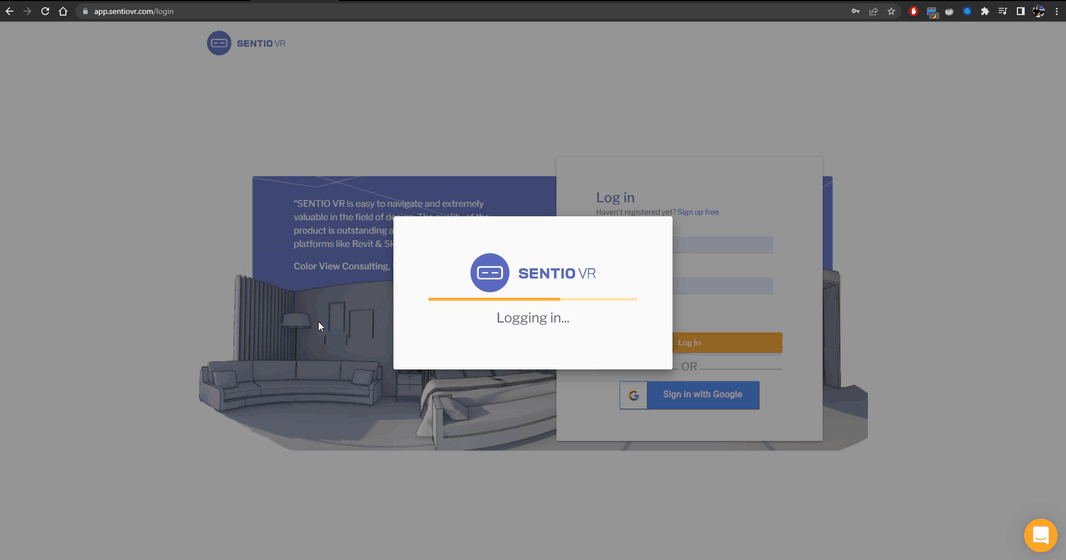Screen dimensions: 1066x560
Task: Open the browser home icon
Action: pyautogui.click(x=63, y=11)
